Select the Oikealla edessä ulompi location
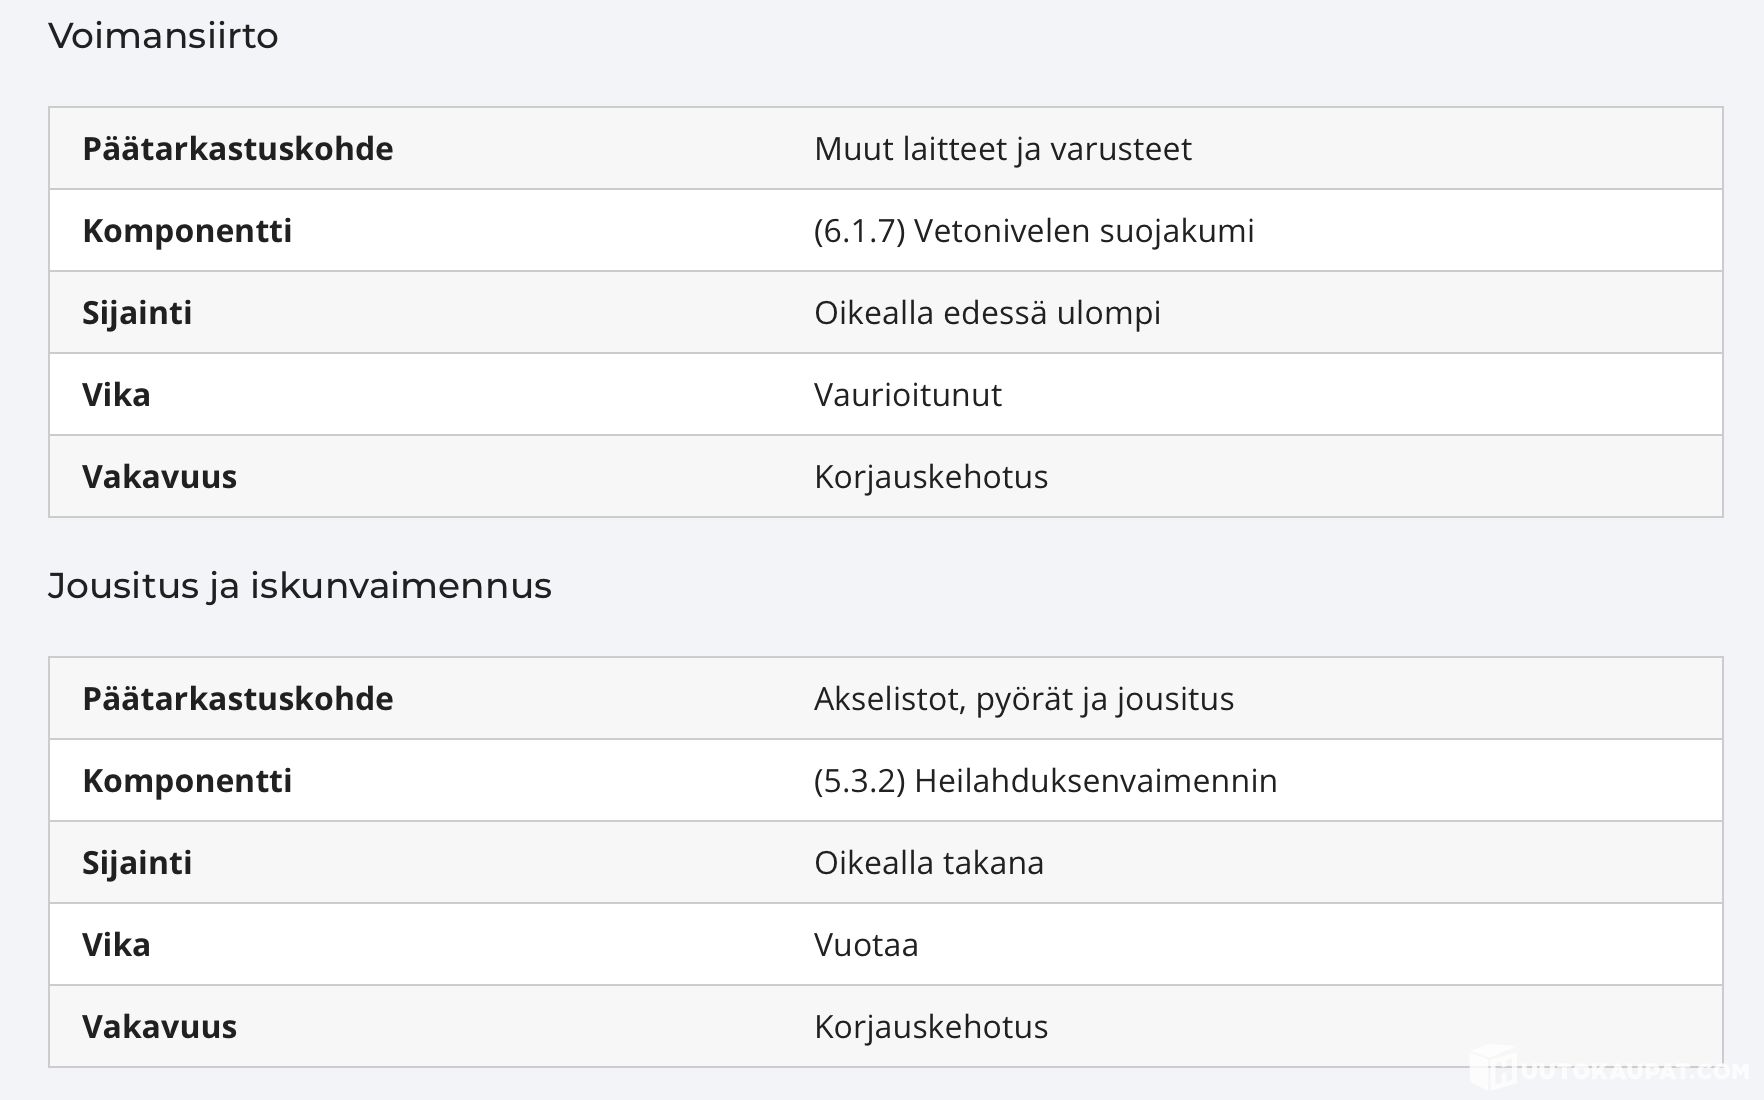1764x1100 pixels. tap(988, 313)
